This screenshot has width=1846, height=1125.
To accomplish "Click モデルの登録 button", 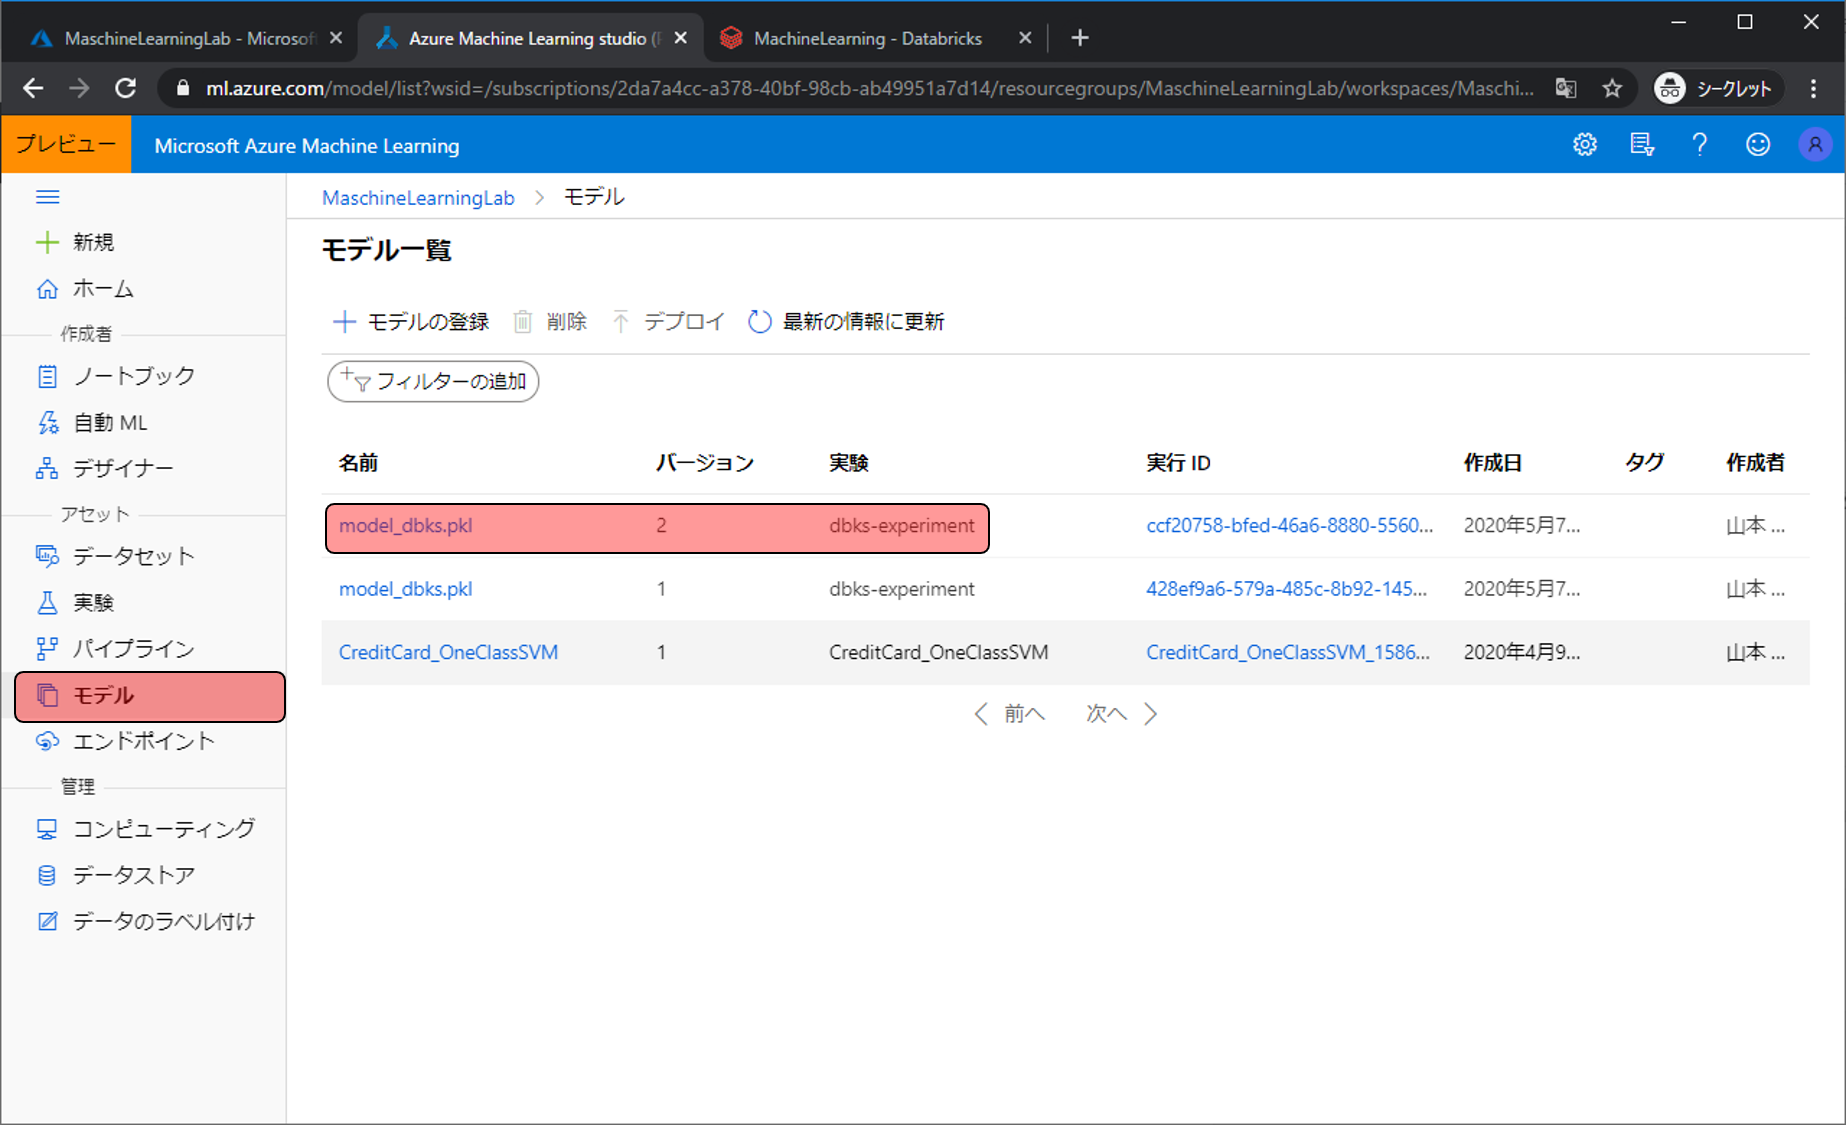I will click(x=411, y=322).
